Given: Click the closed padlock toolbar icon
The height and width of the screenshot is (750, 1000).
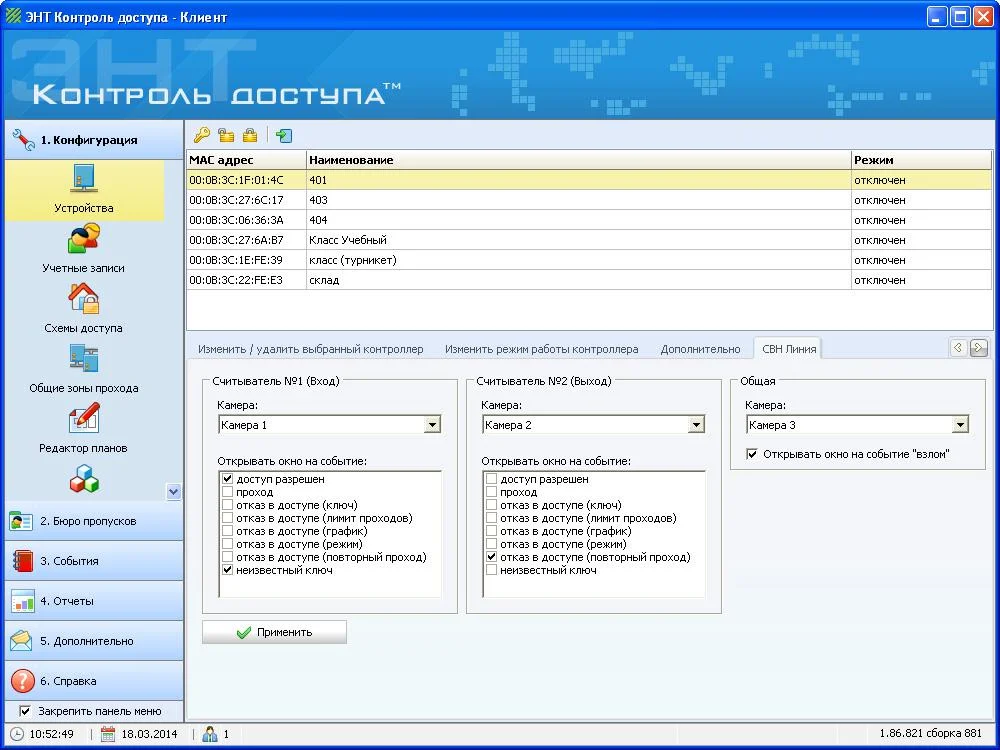Looking at the screenshot, I should click(249, 135).
